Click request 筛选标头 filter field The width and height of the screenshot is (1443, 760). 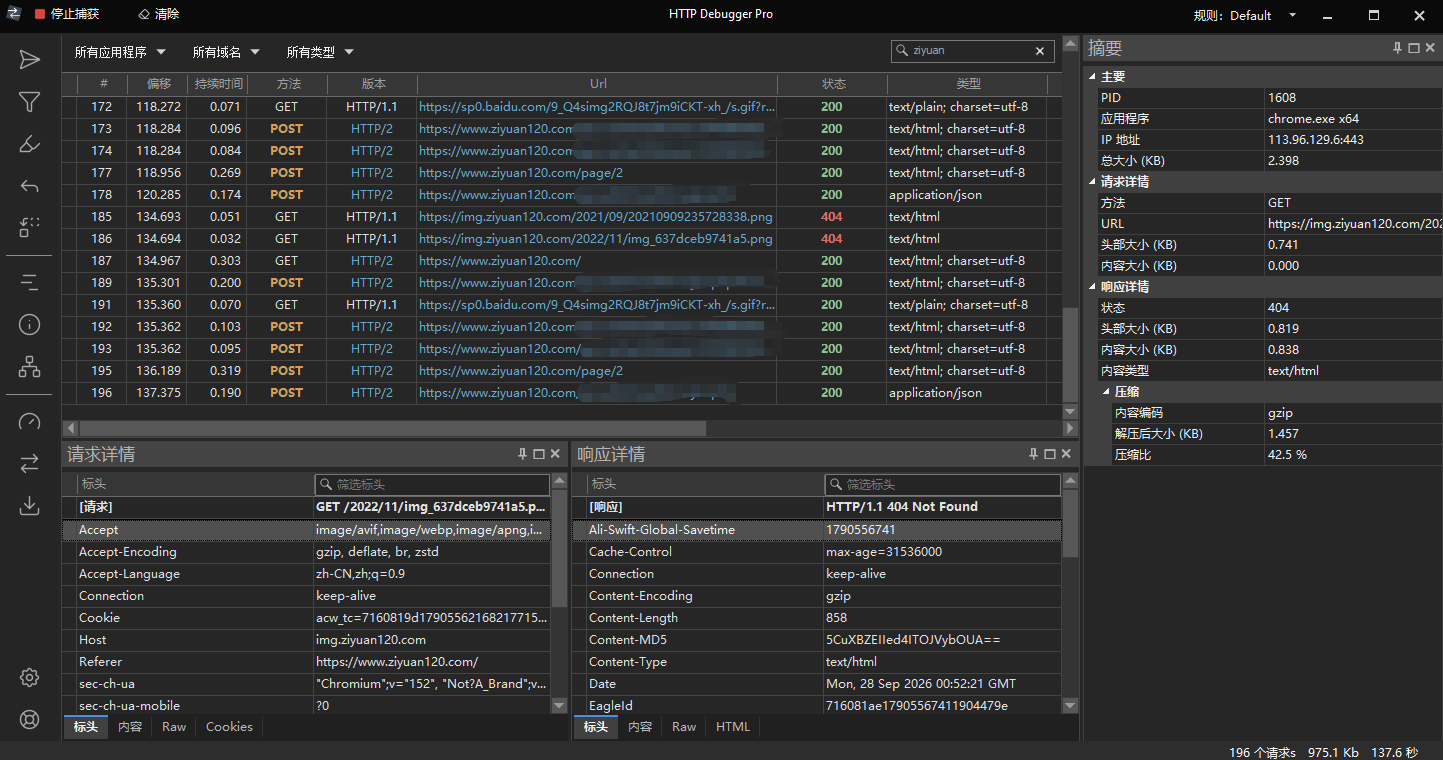coord(432,484)
